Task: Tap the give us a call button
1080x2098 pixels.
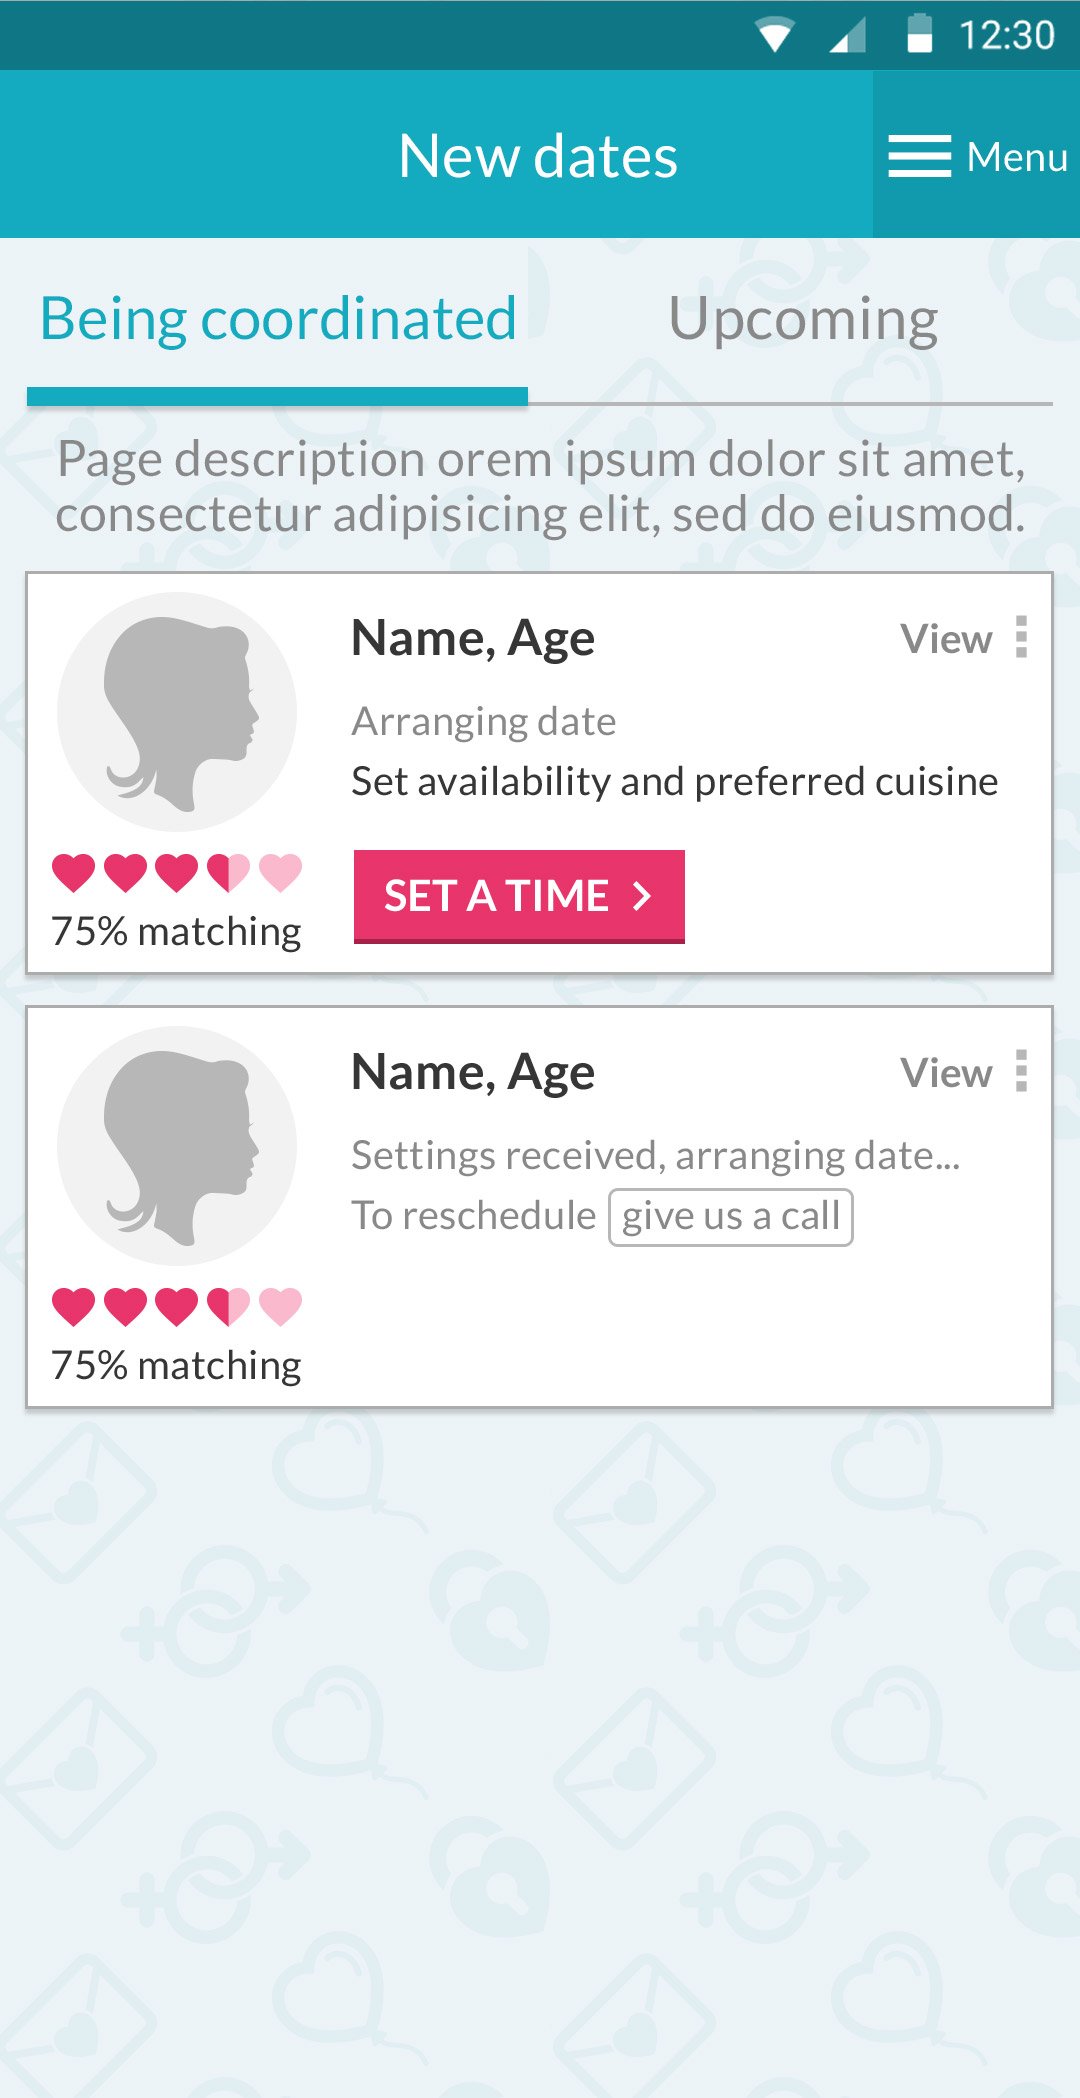Action: 731,1217
